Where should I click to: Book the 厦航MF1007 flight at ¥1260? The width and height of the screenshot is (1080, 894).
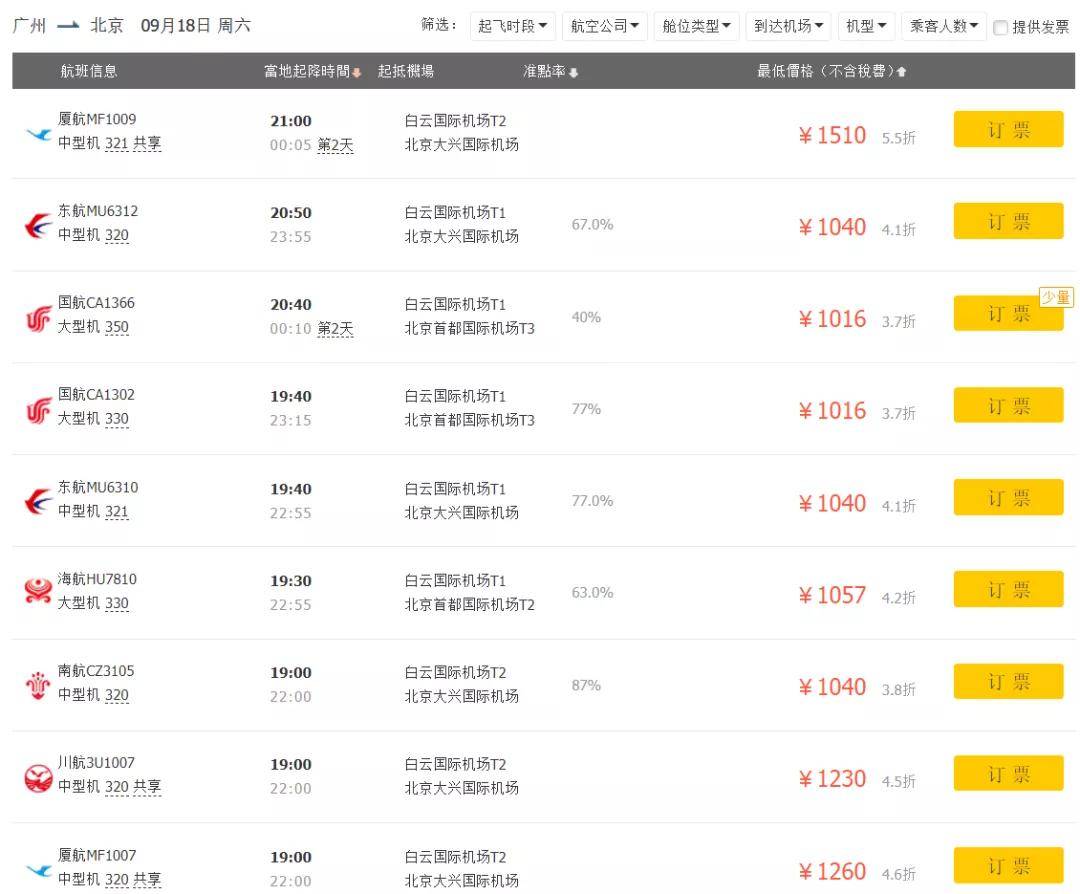pyautogui.click(x=1008, y=865)
